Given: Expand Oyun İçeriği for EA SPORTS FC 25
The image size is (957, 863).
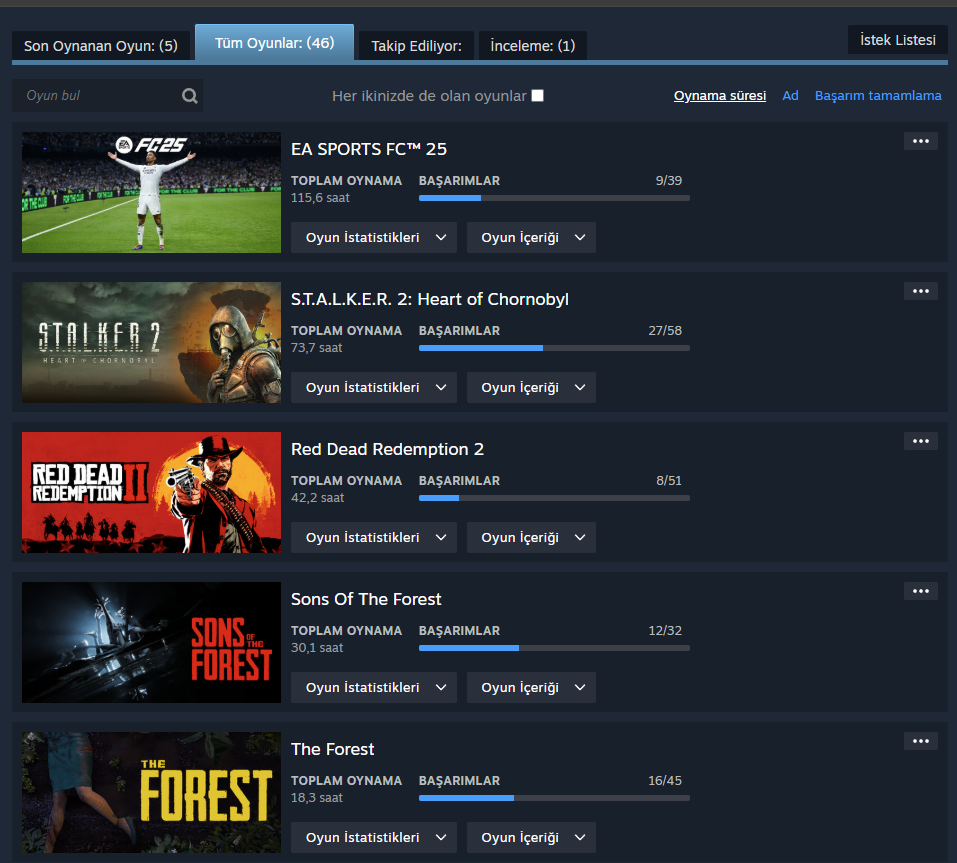Looking at the screenshot, I should [531, 237].
